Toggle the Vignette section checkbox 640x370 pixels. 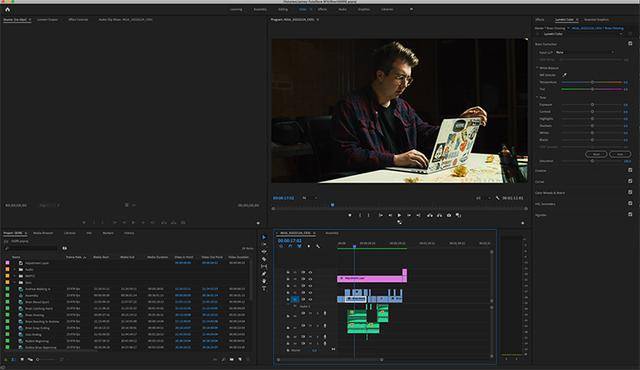630,215
